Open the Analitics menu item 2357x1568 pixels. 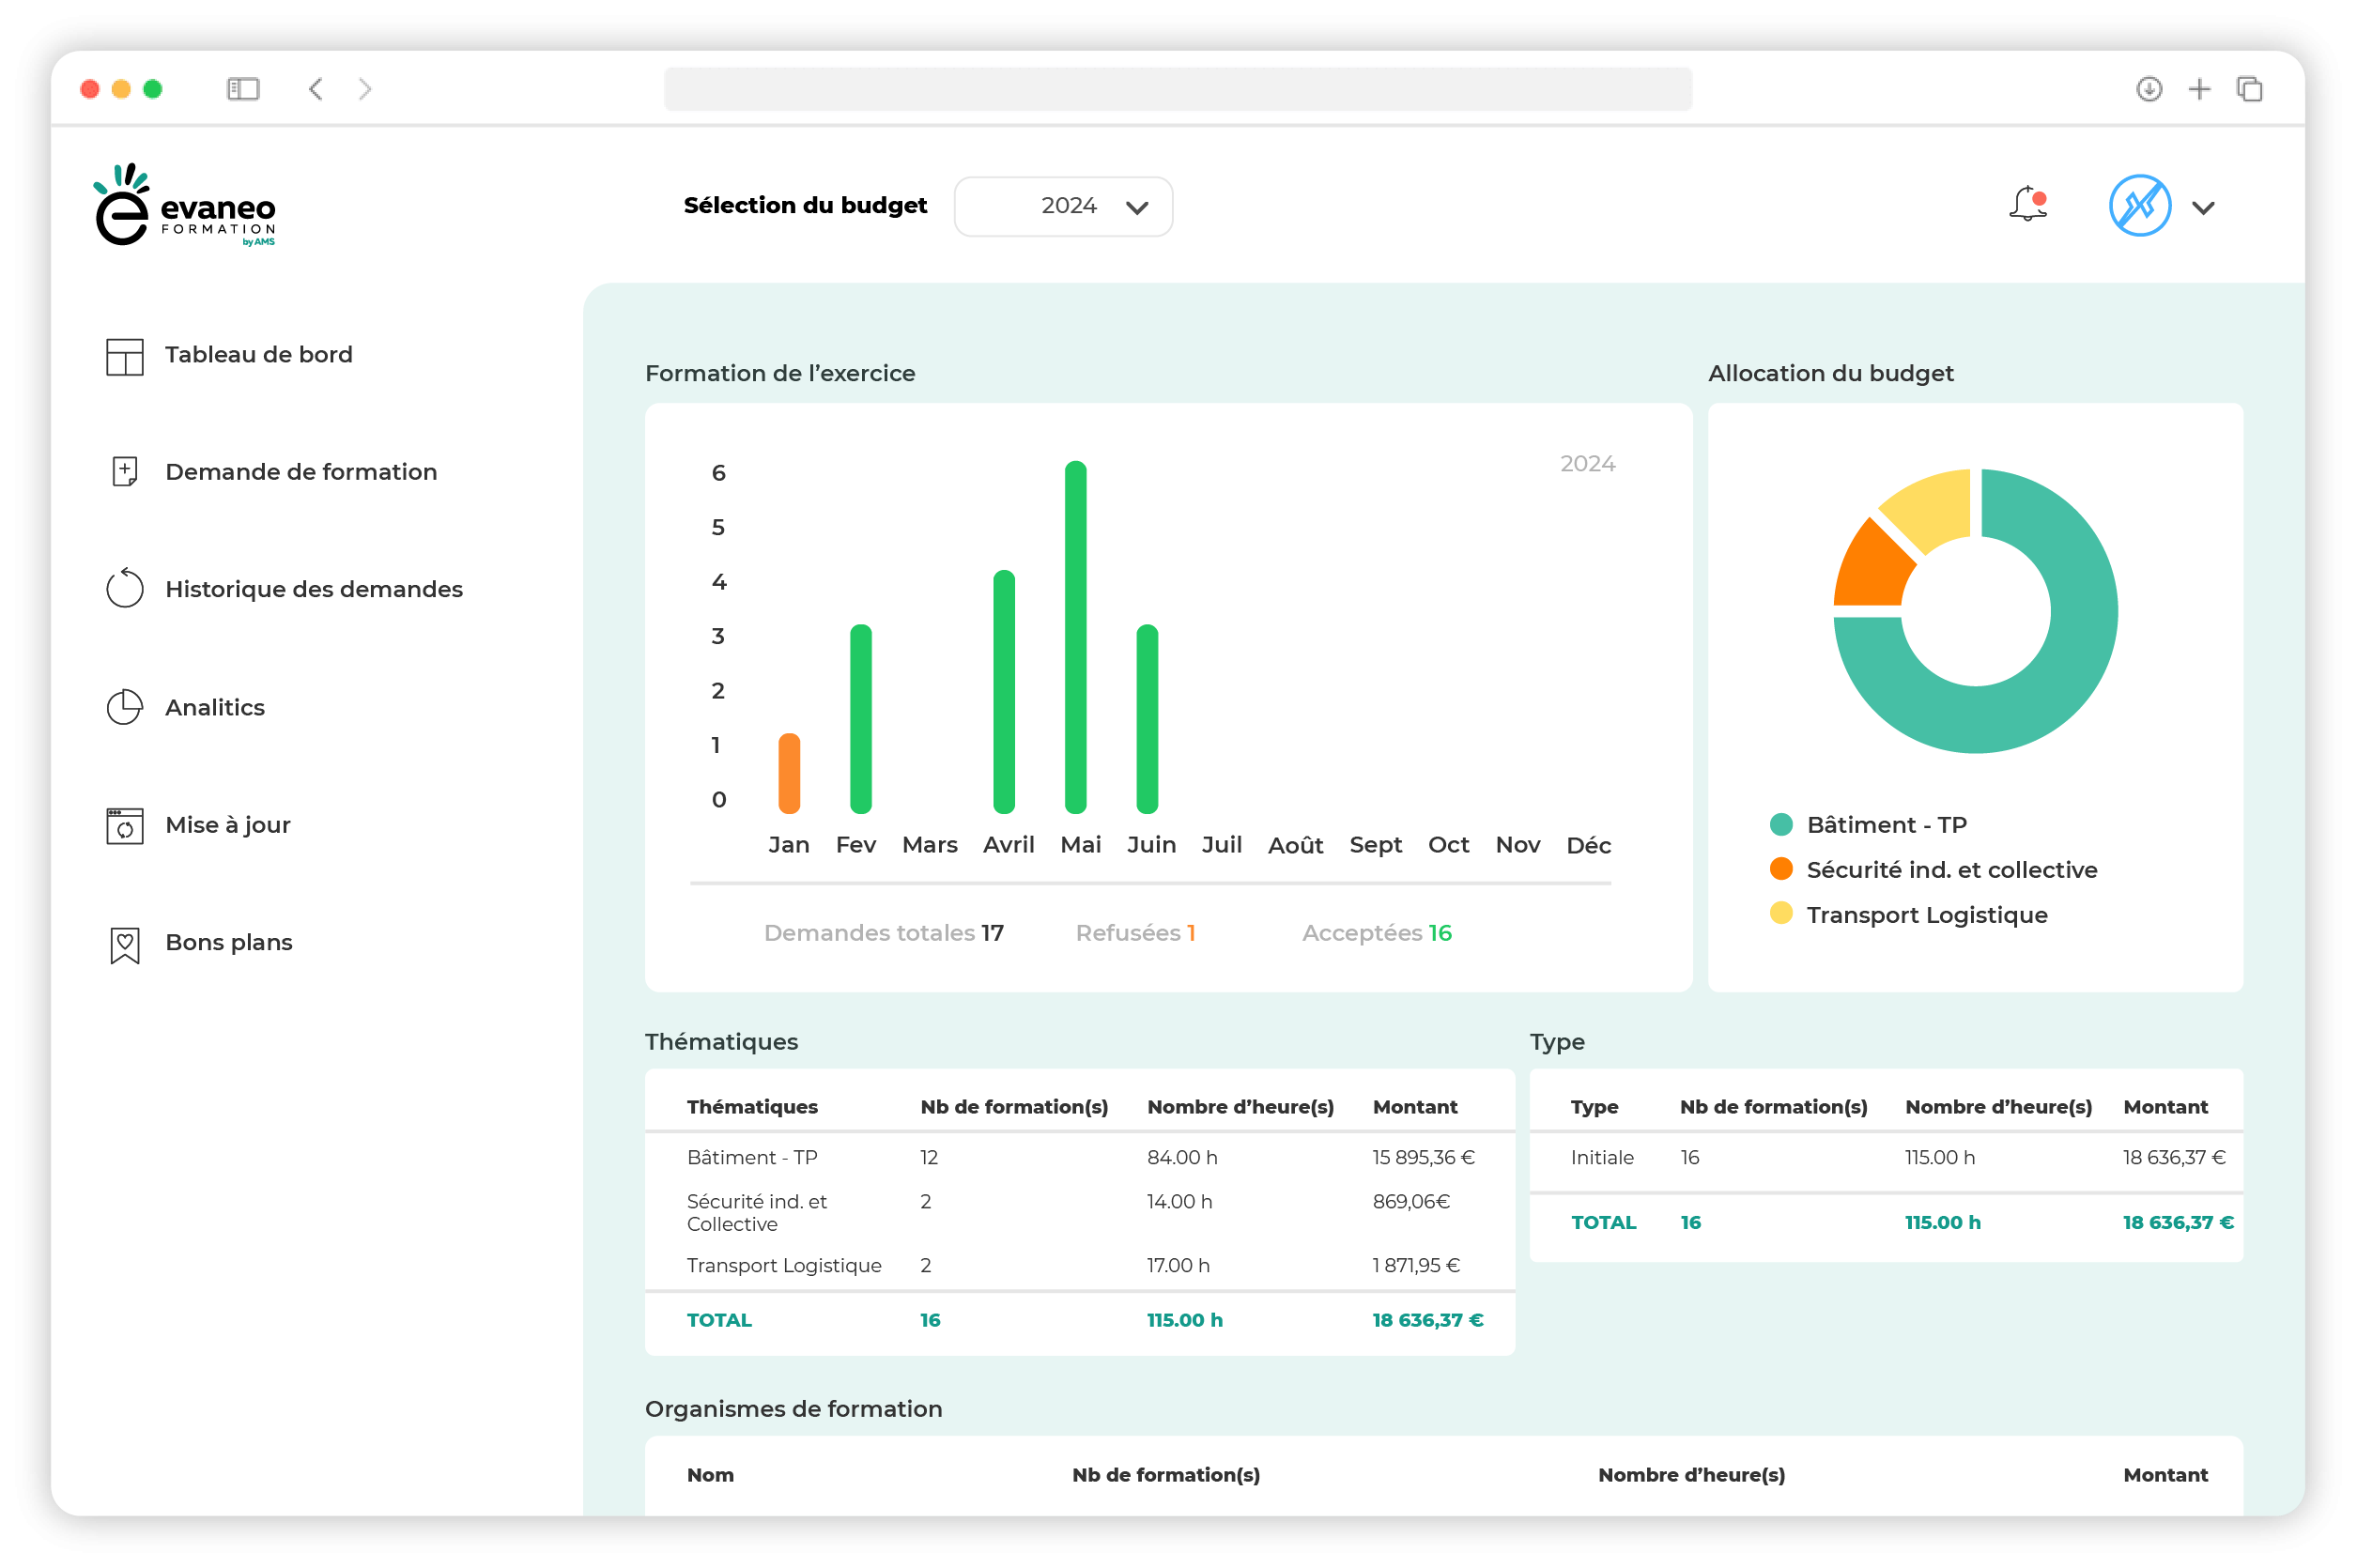click(215, 707)
